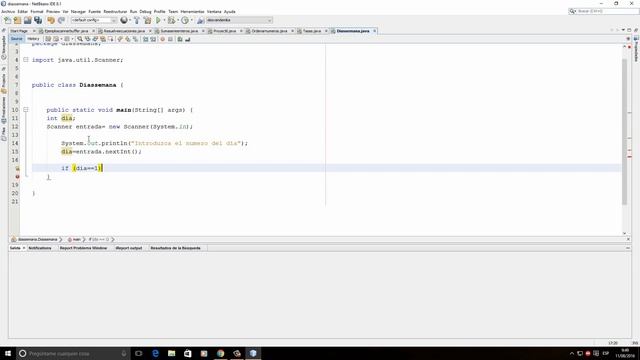
Task: Click the hint lightbulb beside the if line
Action: click(x=17, y=168)
